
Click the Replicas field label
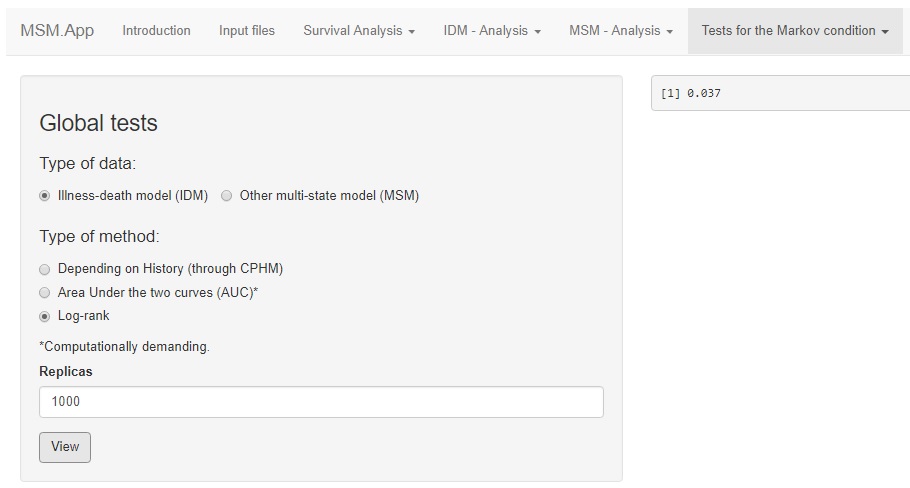(x=66, y=372)
